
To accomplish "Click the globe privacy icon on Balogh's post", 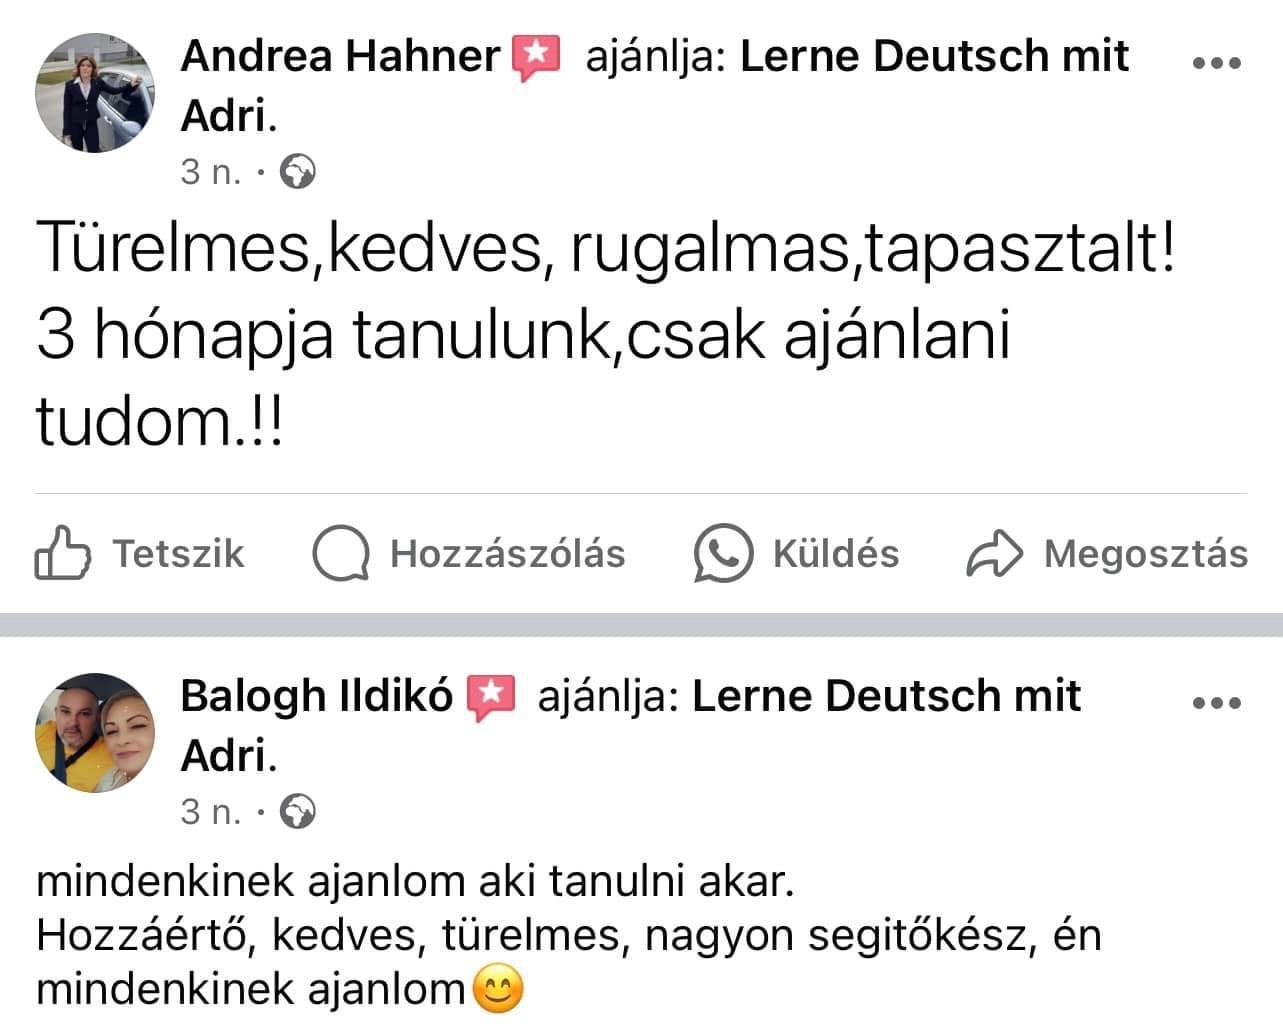I will coord(298,811).
